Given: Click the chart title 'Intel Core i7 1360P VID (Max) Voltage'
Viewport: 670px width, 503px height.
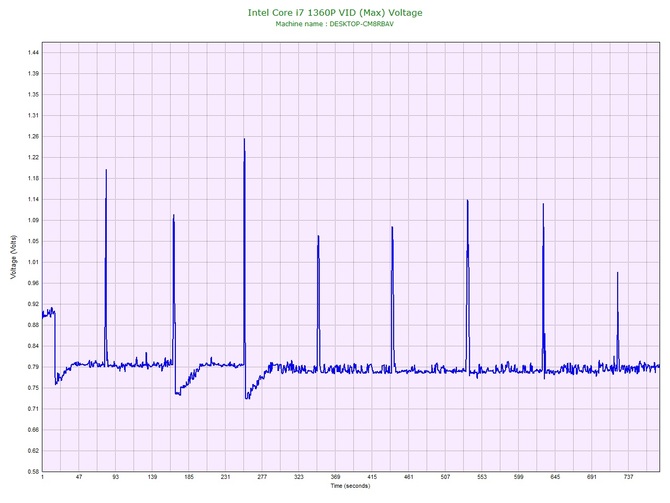Looking at the screenshot, I should tap(335, 13).
